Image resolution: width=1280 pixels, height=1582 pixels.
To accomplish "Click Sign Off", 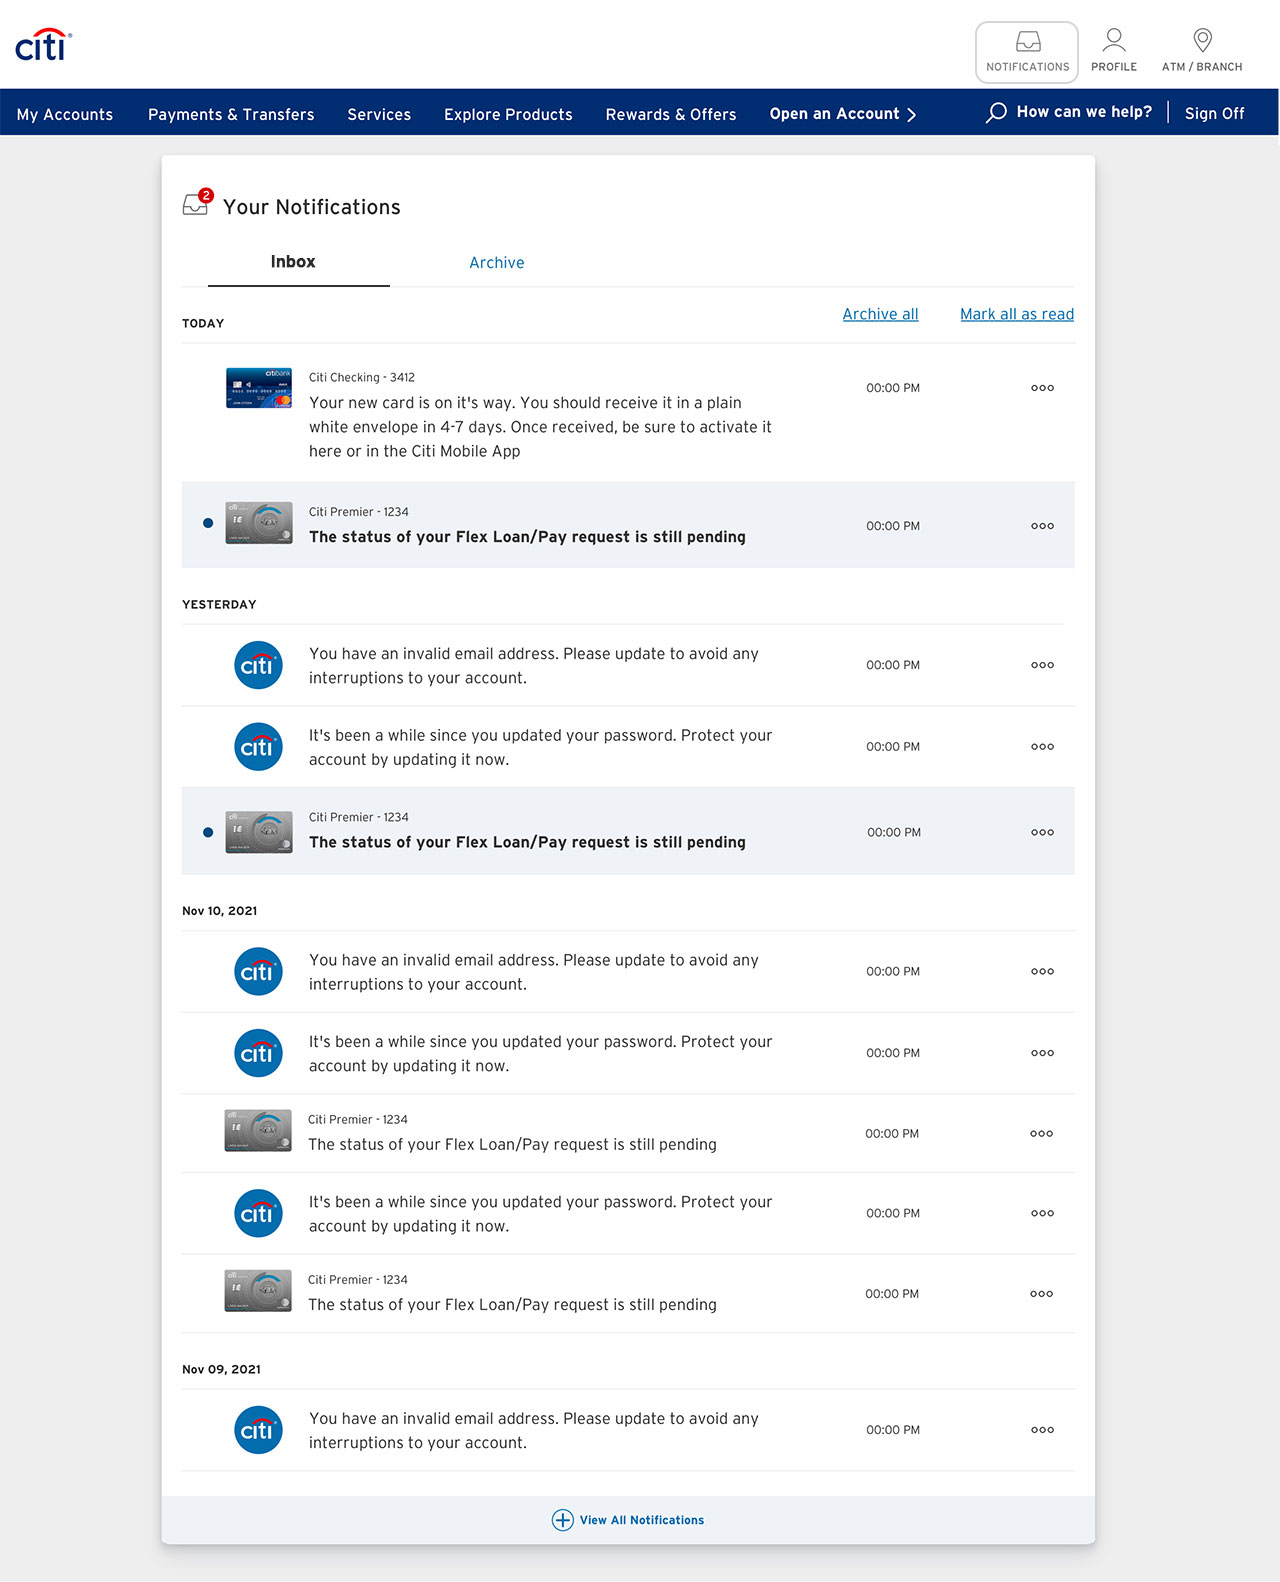I will click(x=1214, y=113).
